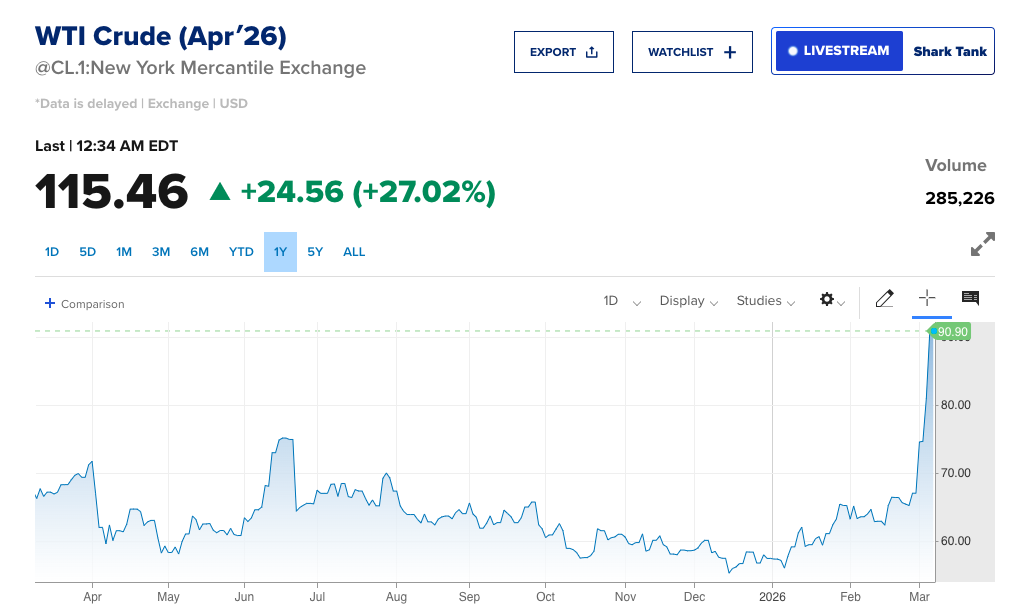Switch chart to 5Y range
This screenshot has width=1012, height=609.
[315, 252]
